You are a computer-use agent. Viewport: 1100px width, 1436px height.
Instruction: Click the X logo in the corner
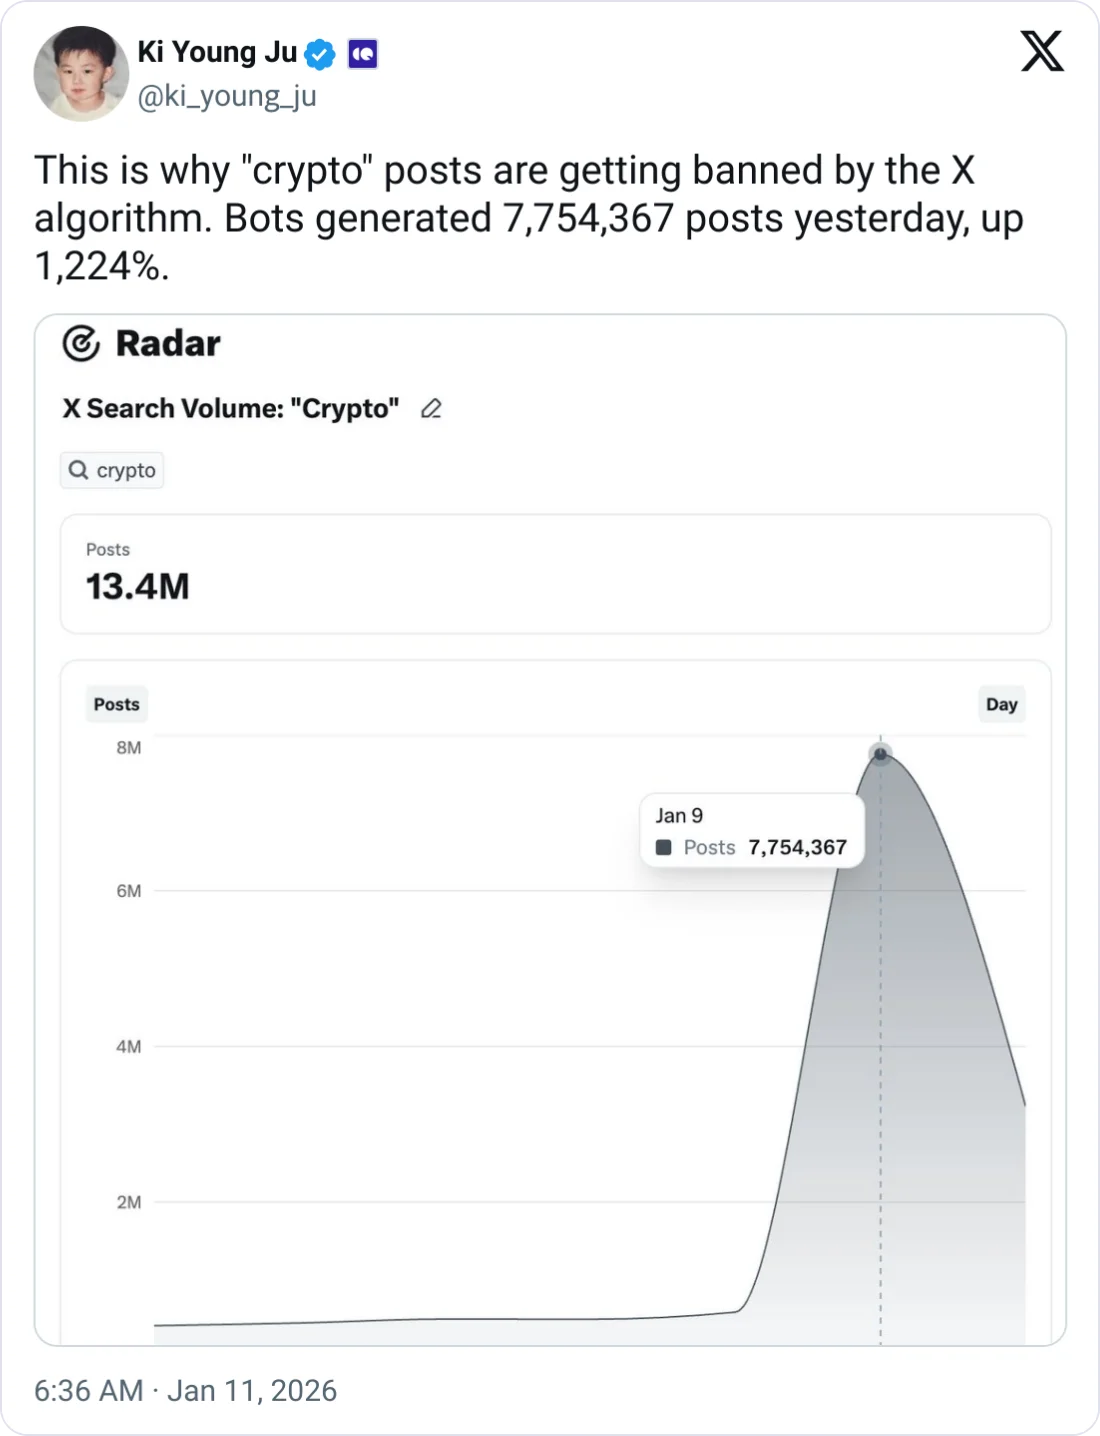tap(1042, 51)
